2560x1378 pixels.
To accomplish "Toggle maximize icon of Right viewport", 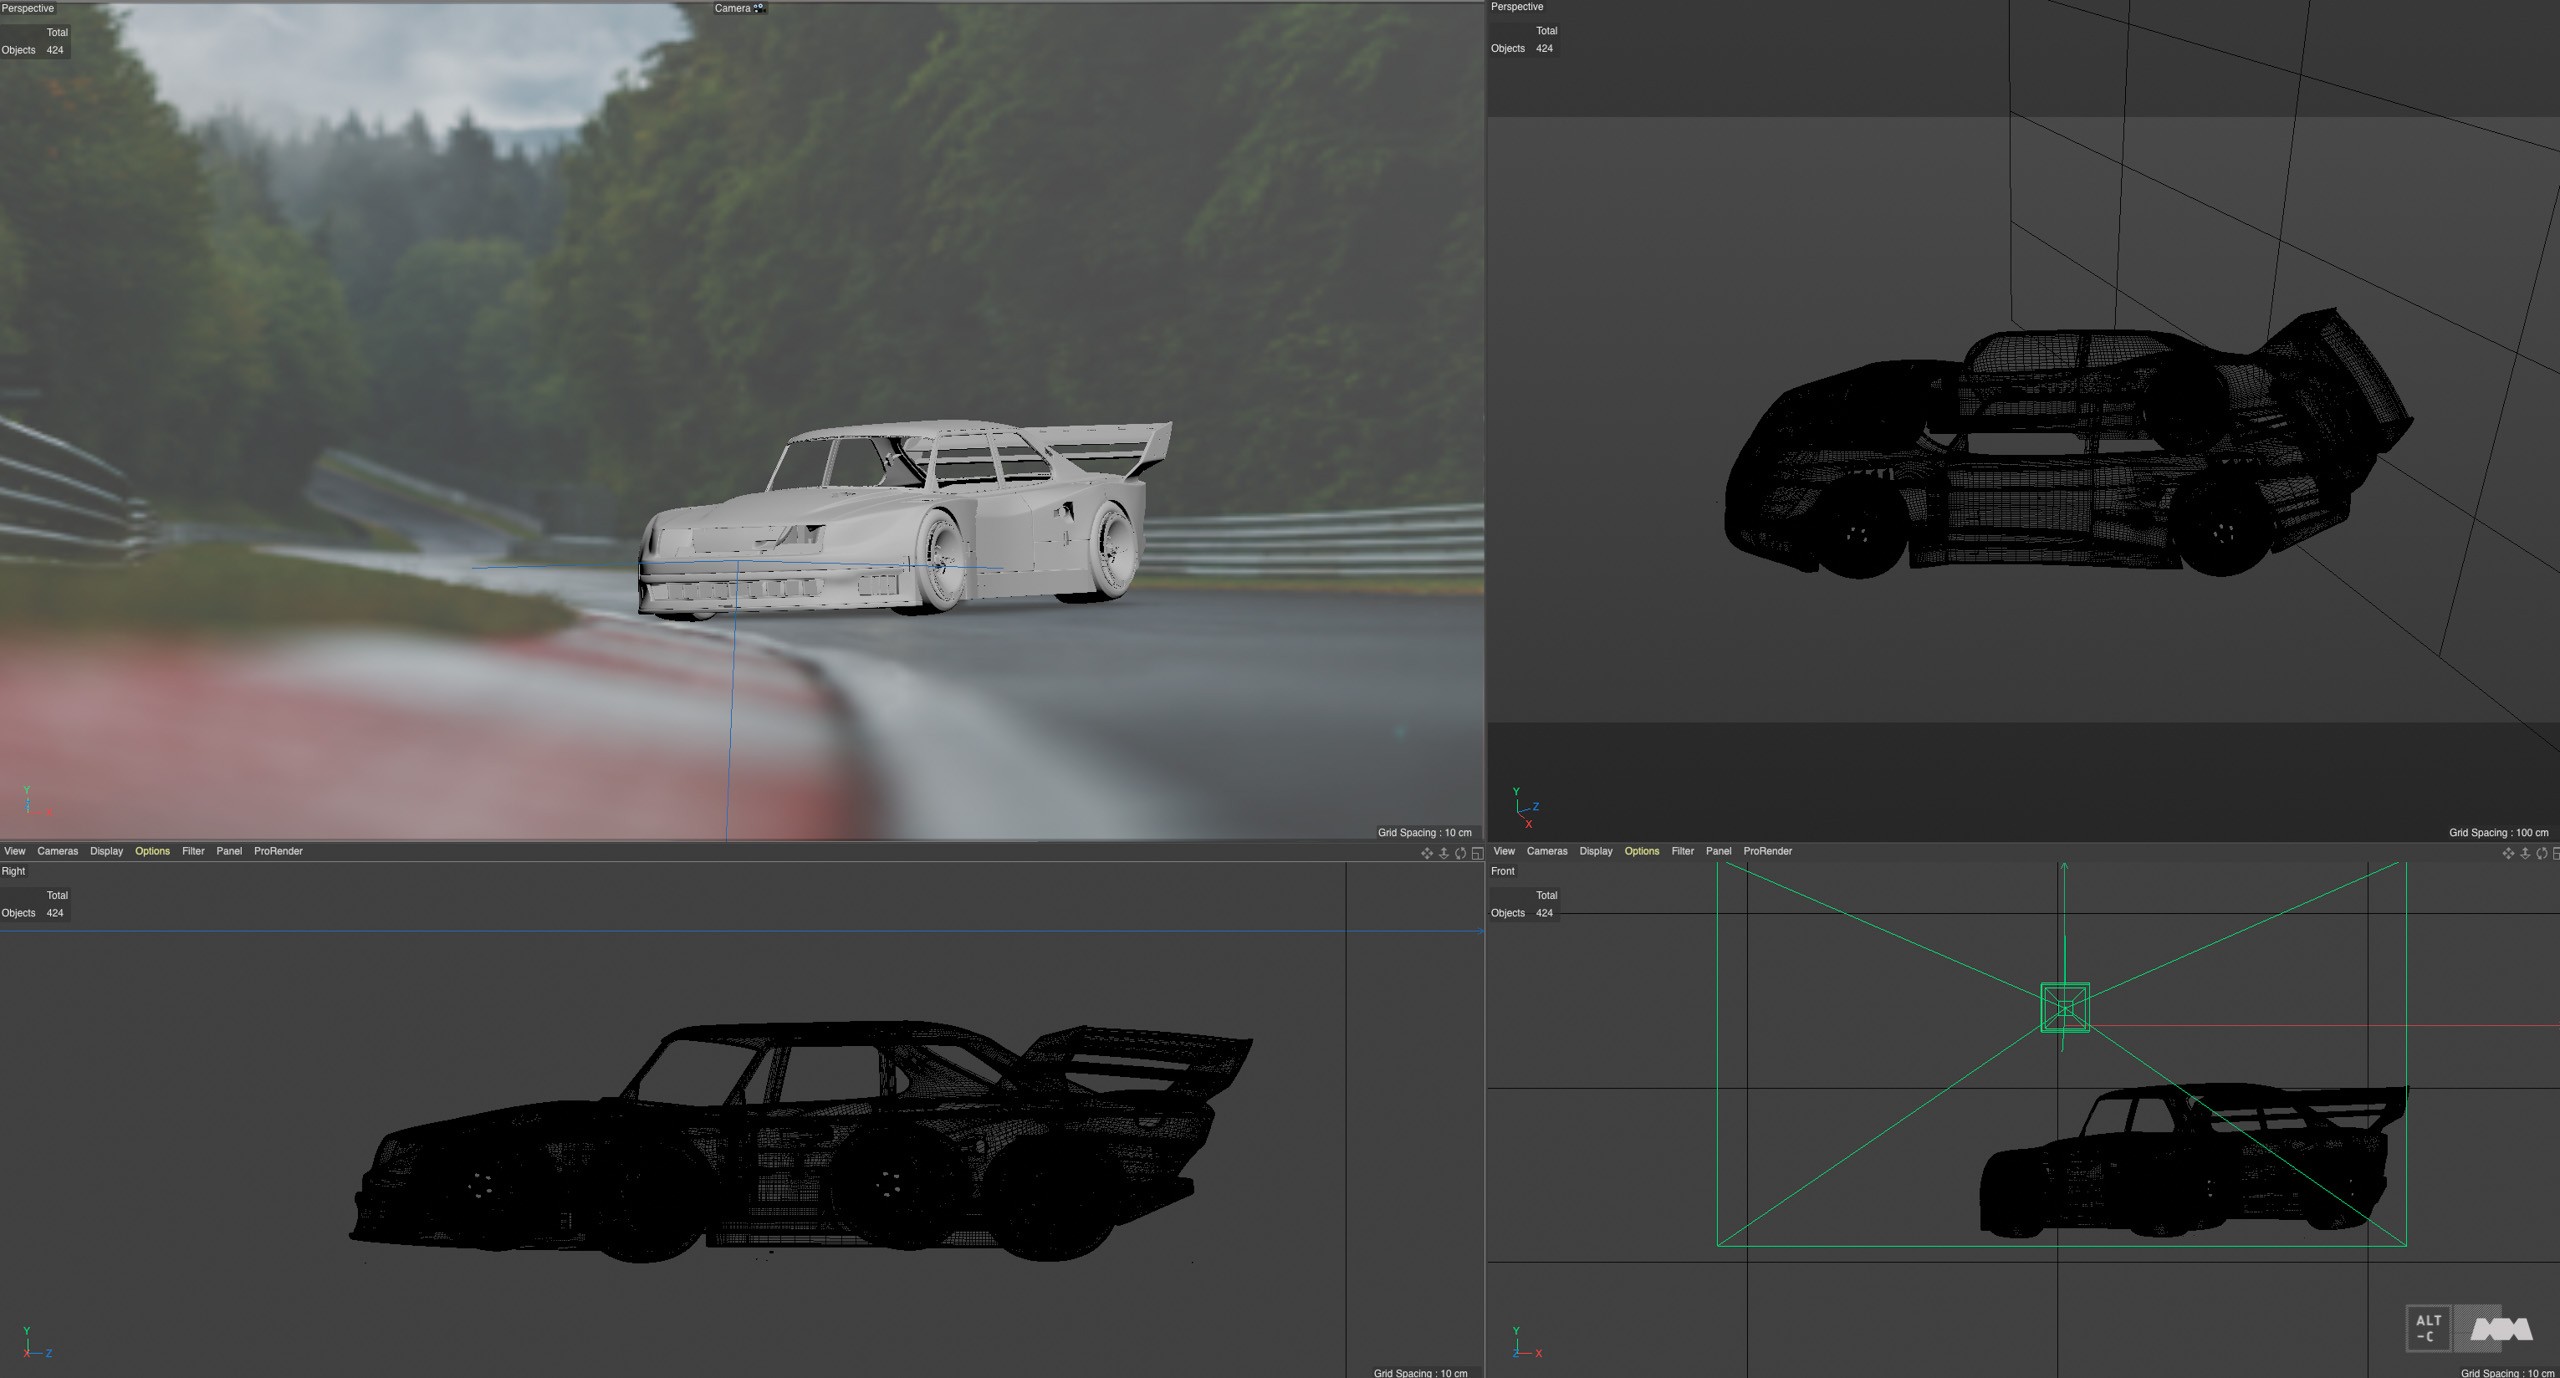I will [x=1477, y=853].
